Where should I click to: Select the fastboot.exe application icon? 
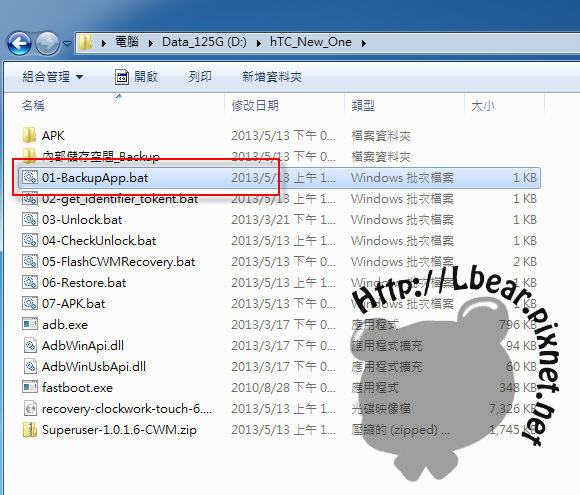30,387
